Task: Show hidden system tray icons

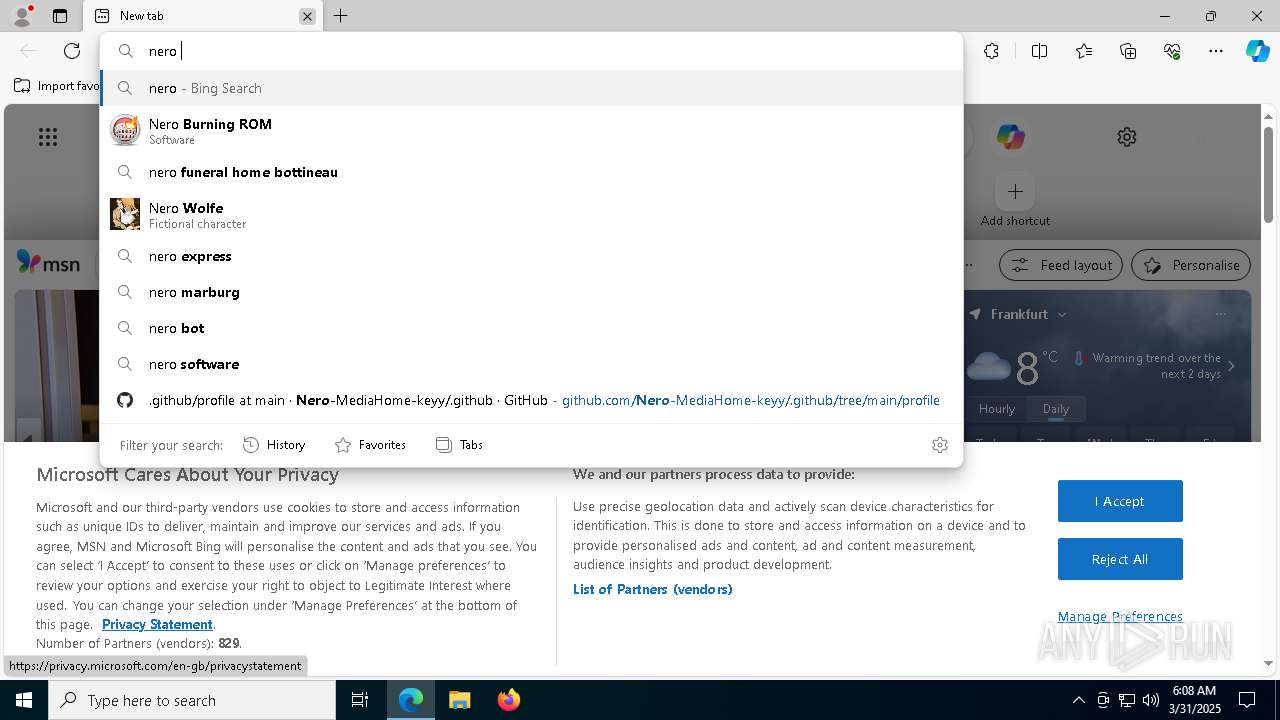Action: click(1078, 700)
